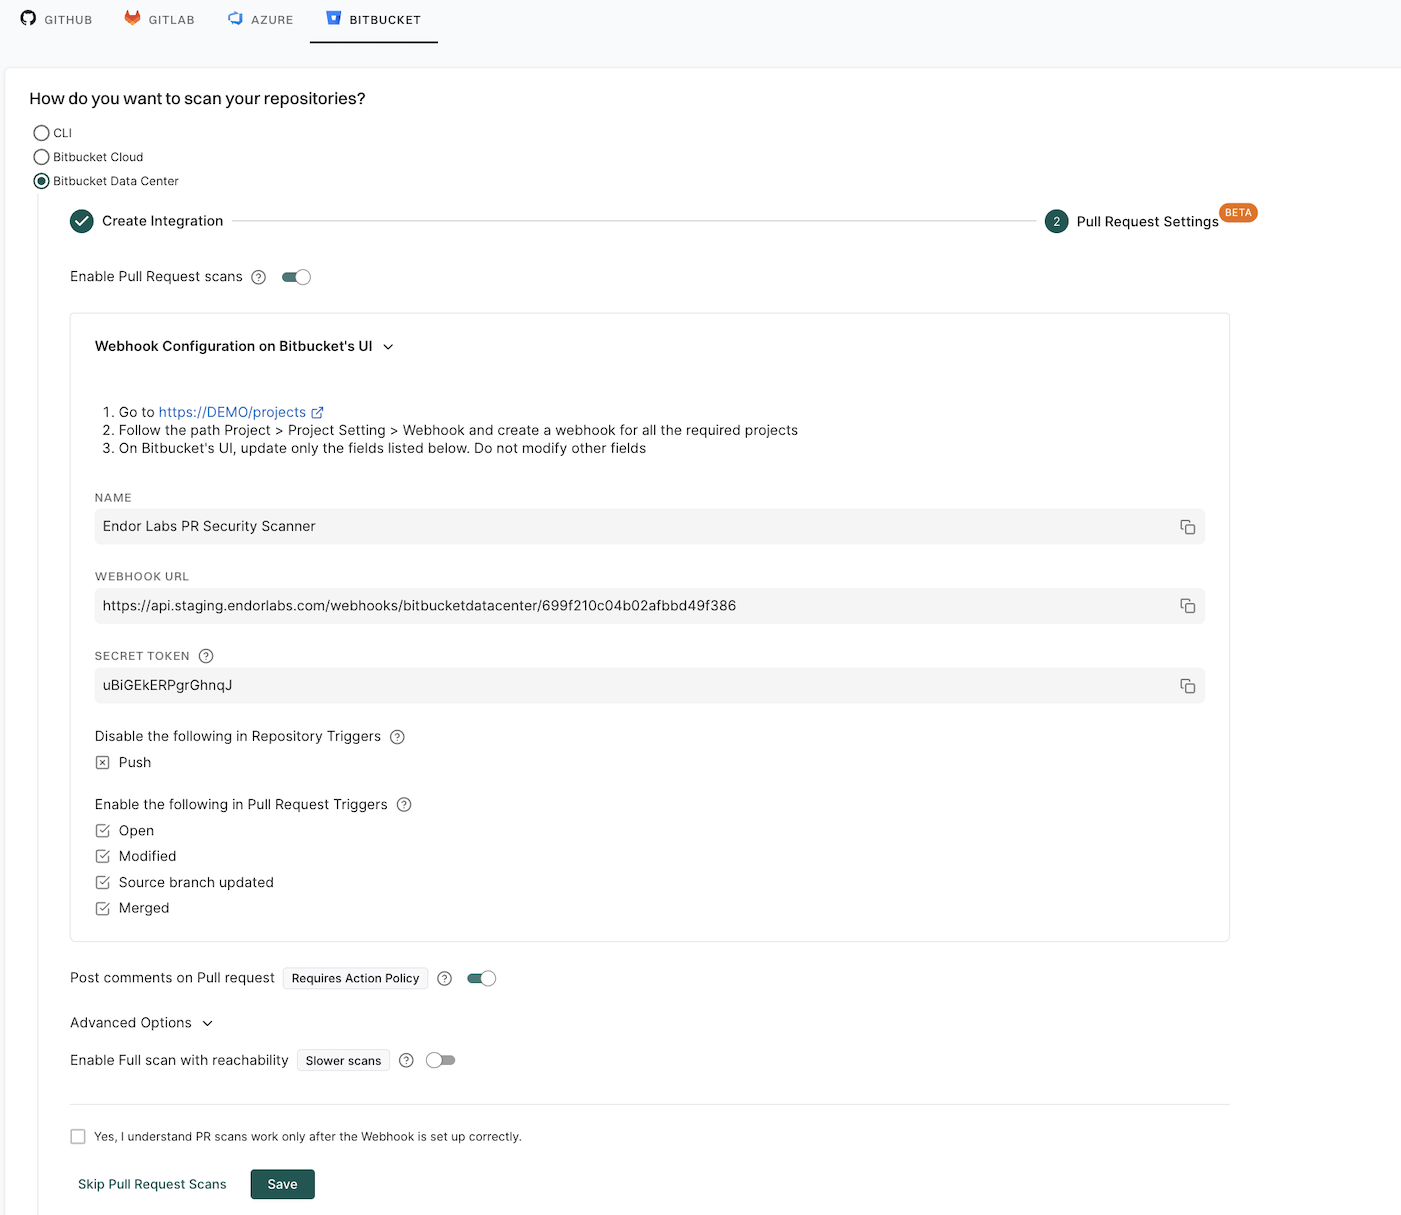Screen dimensions: 1401x1215
Task: Switch to the GITHUB tab
Action: tap(55, 19)
